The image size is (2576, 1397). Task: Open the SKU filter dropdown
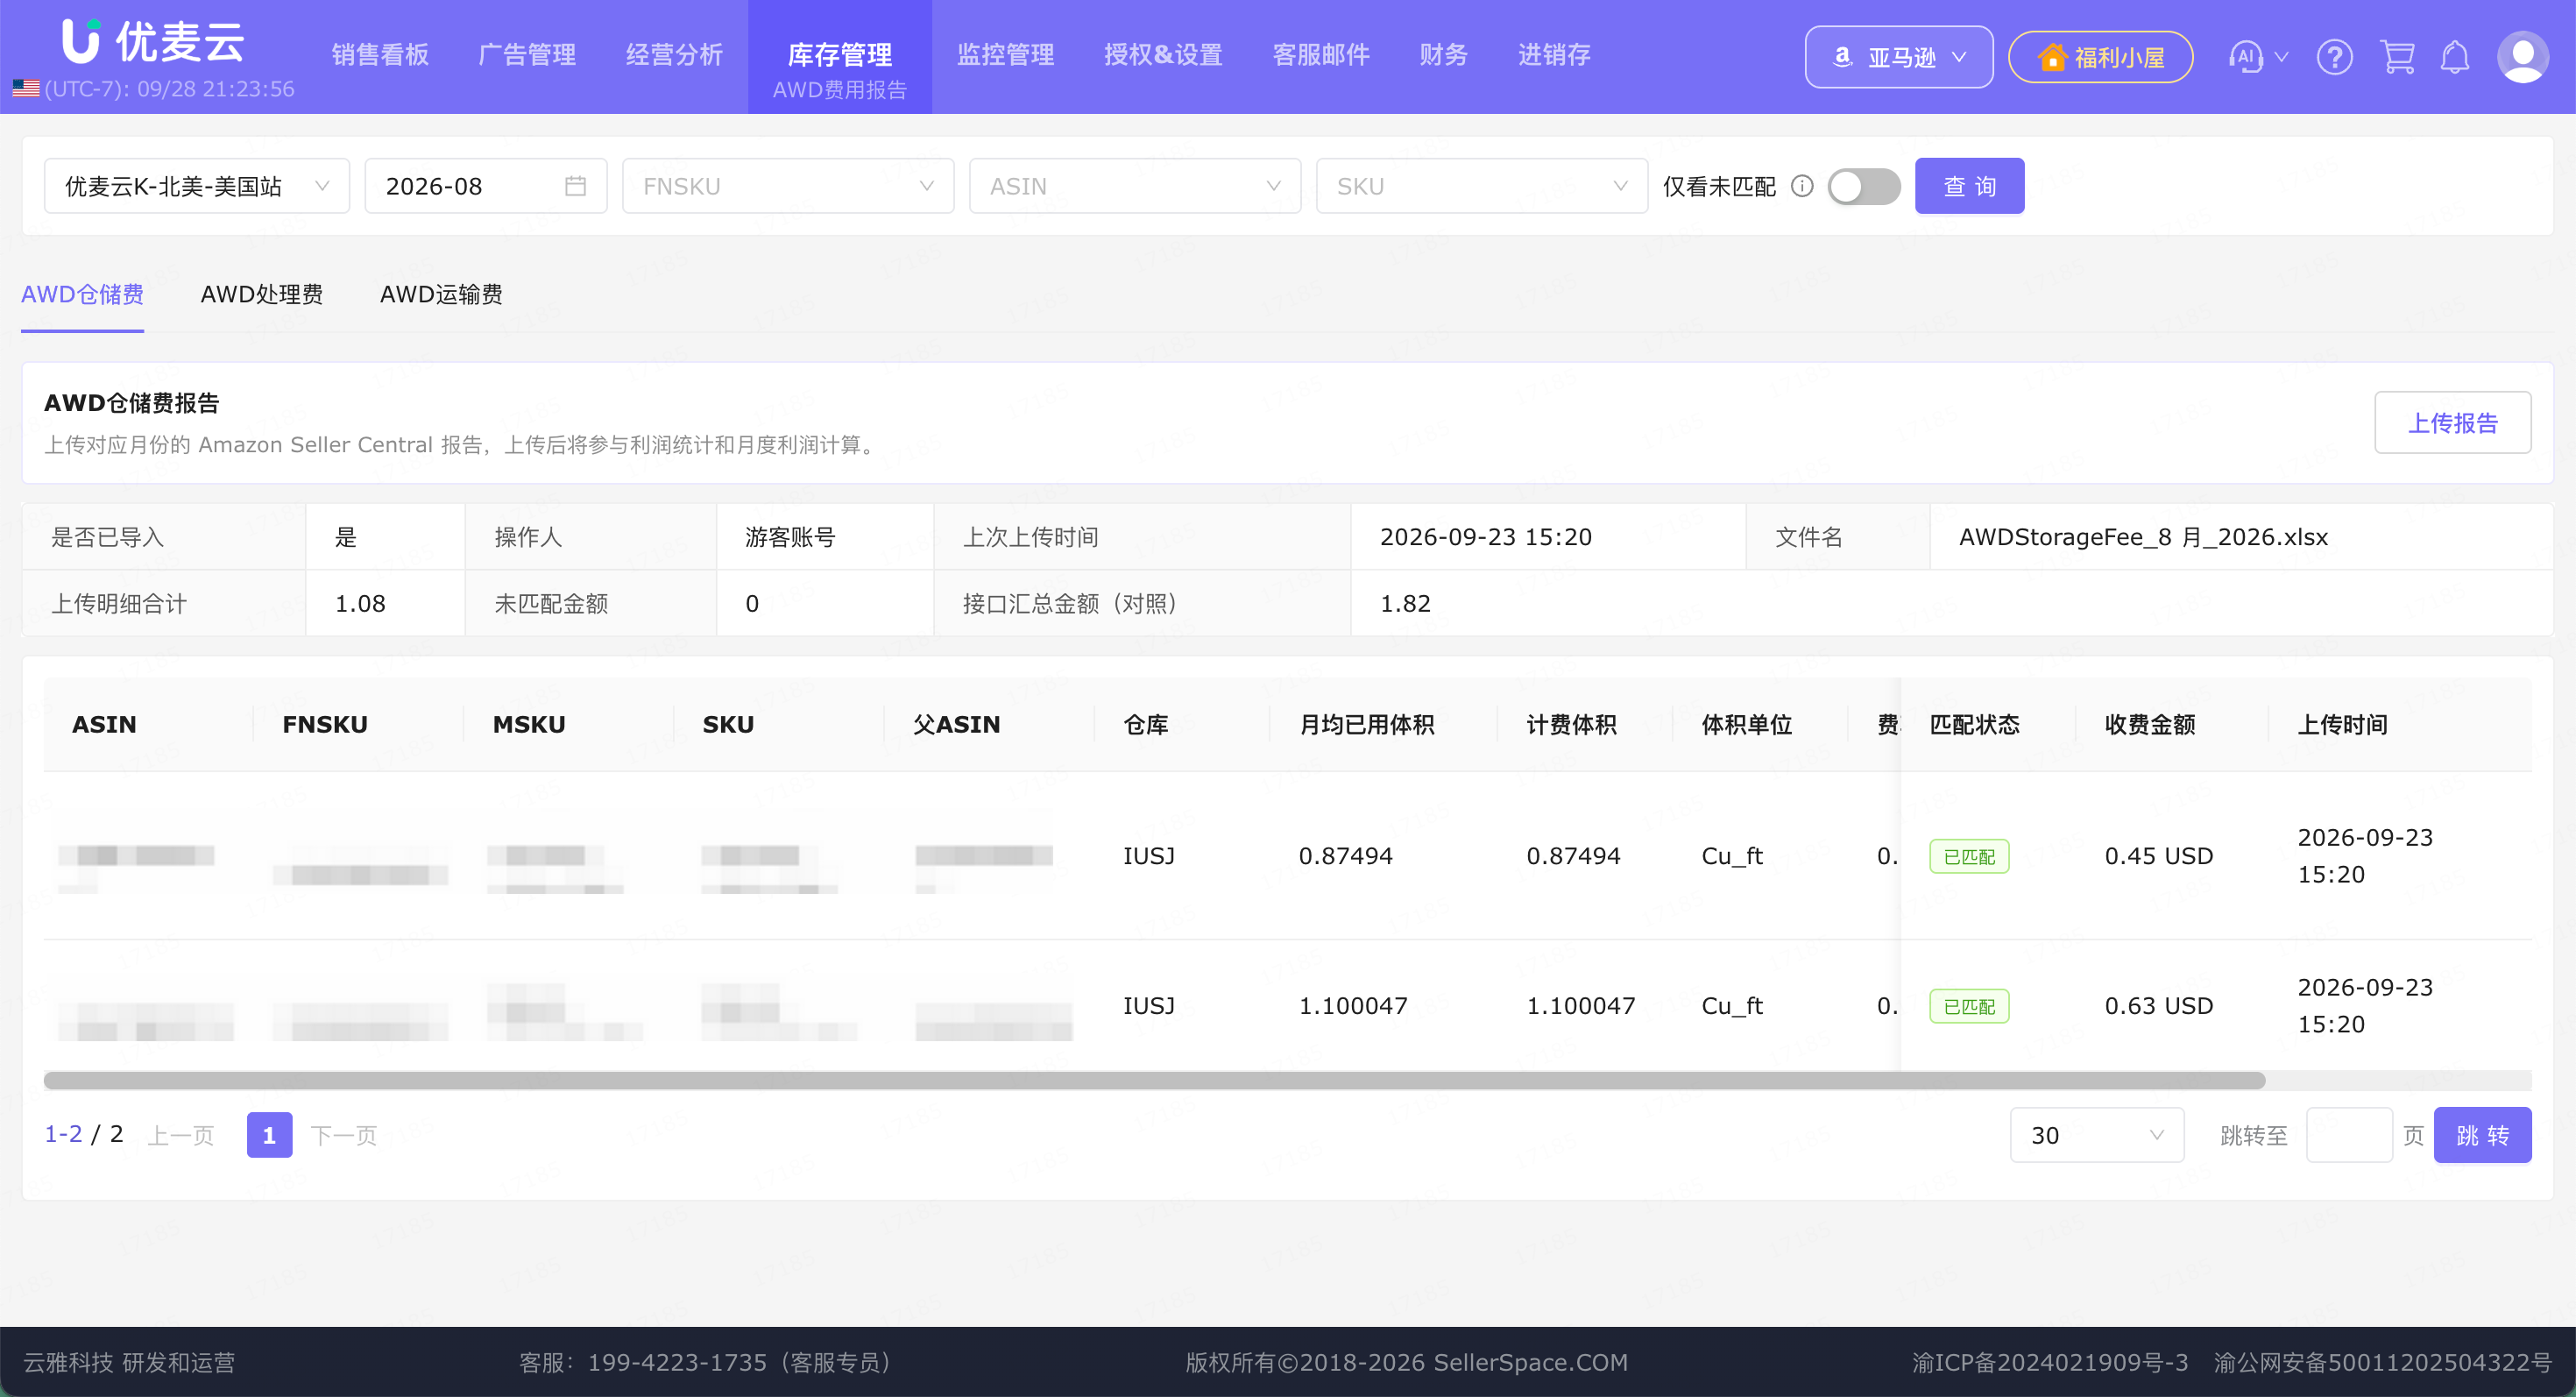click(x=1481, y=186)
